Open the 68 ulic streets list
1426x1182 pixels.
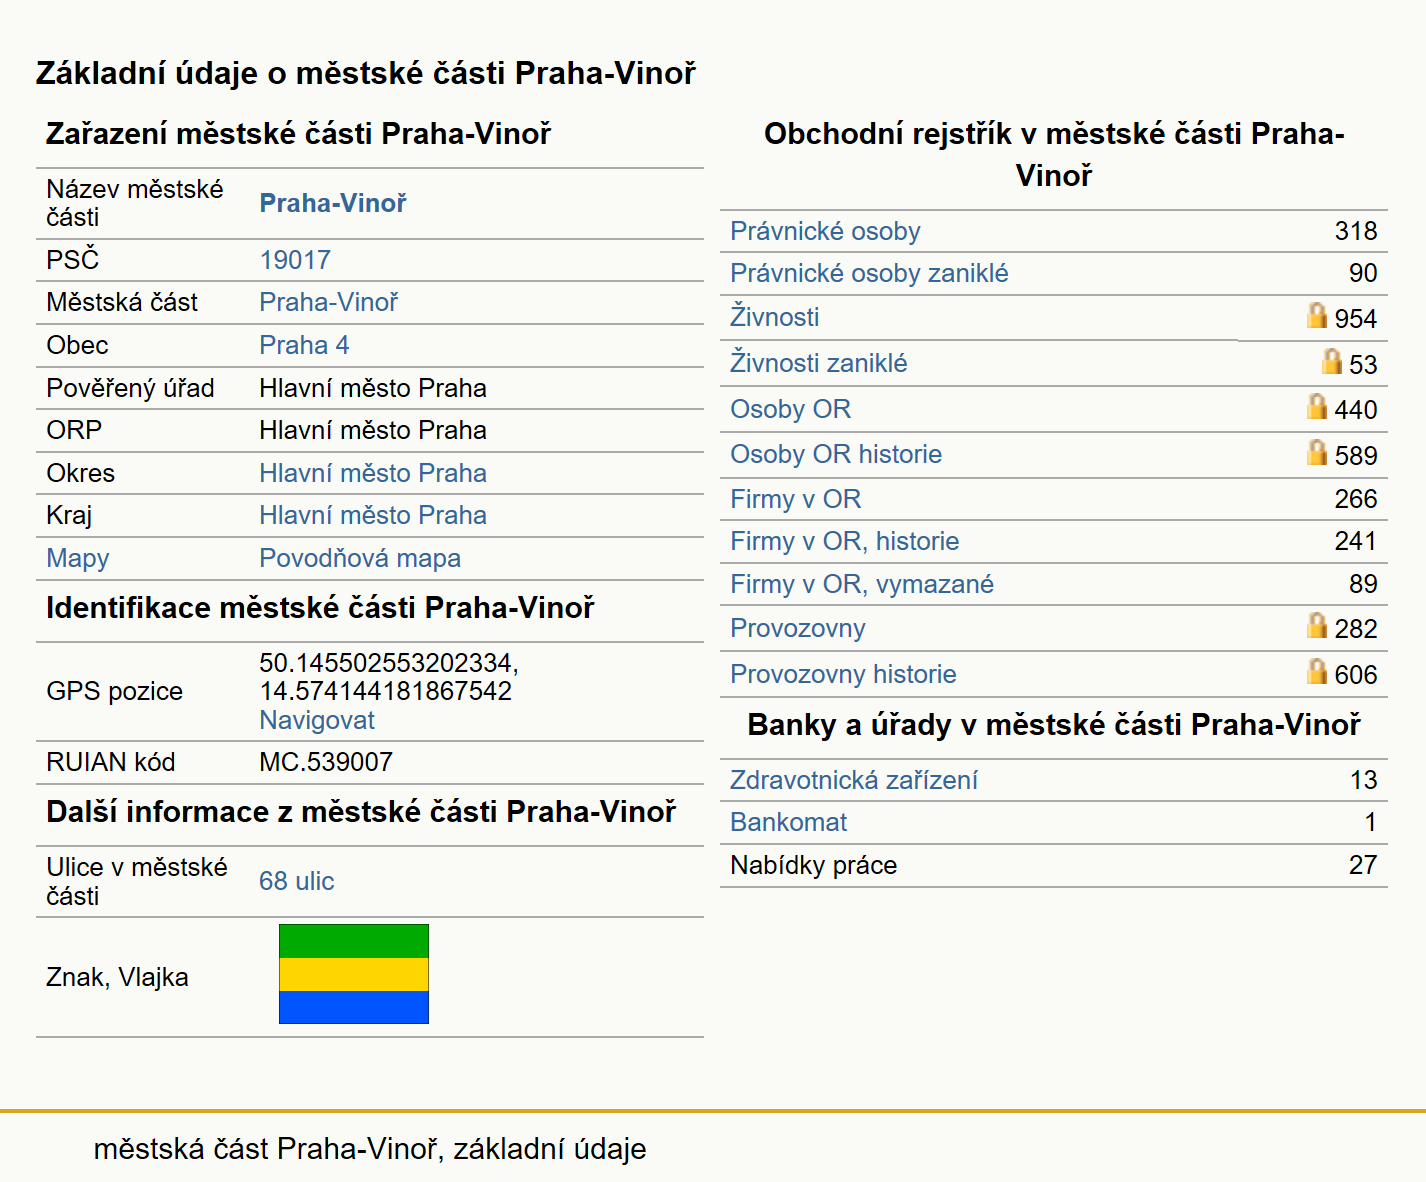coord(297,881)
